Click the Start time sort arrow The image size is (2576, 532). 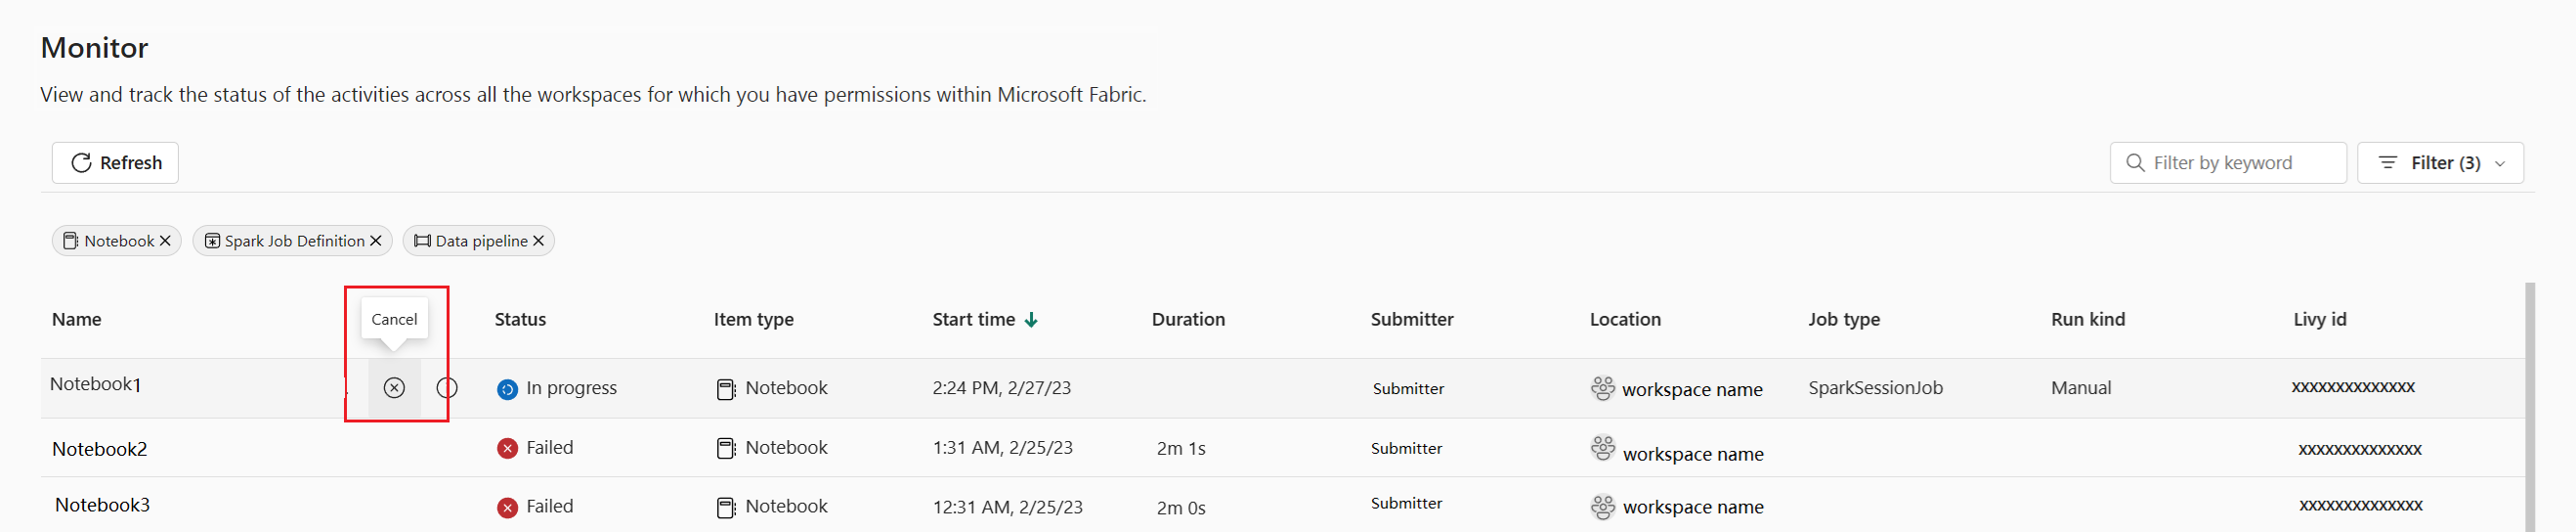tap(1031, 320)
